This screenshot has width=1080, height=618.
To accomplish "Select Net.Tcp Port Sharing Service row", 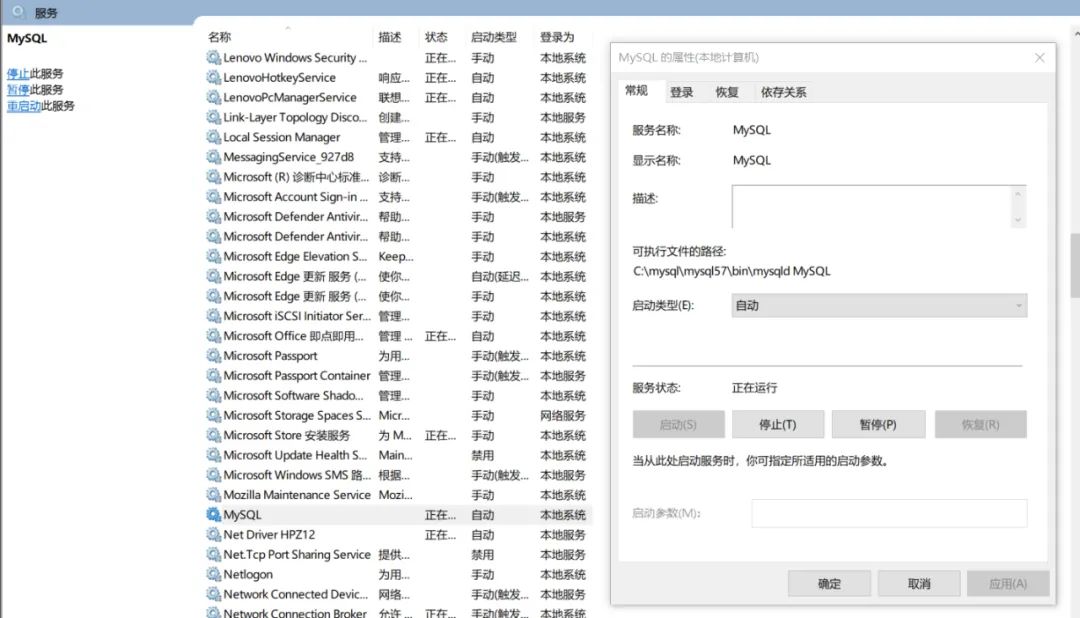I will pos(398,555).
